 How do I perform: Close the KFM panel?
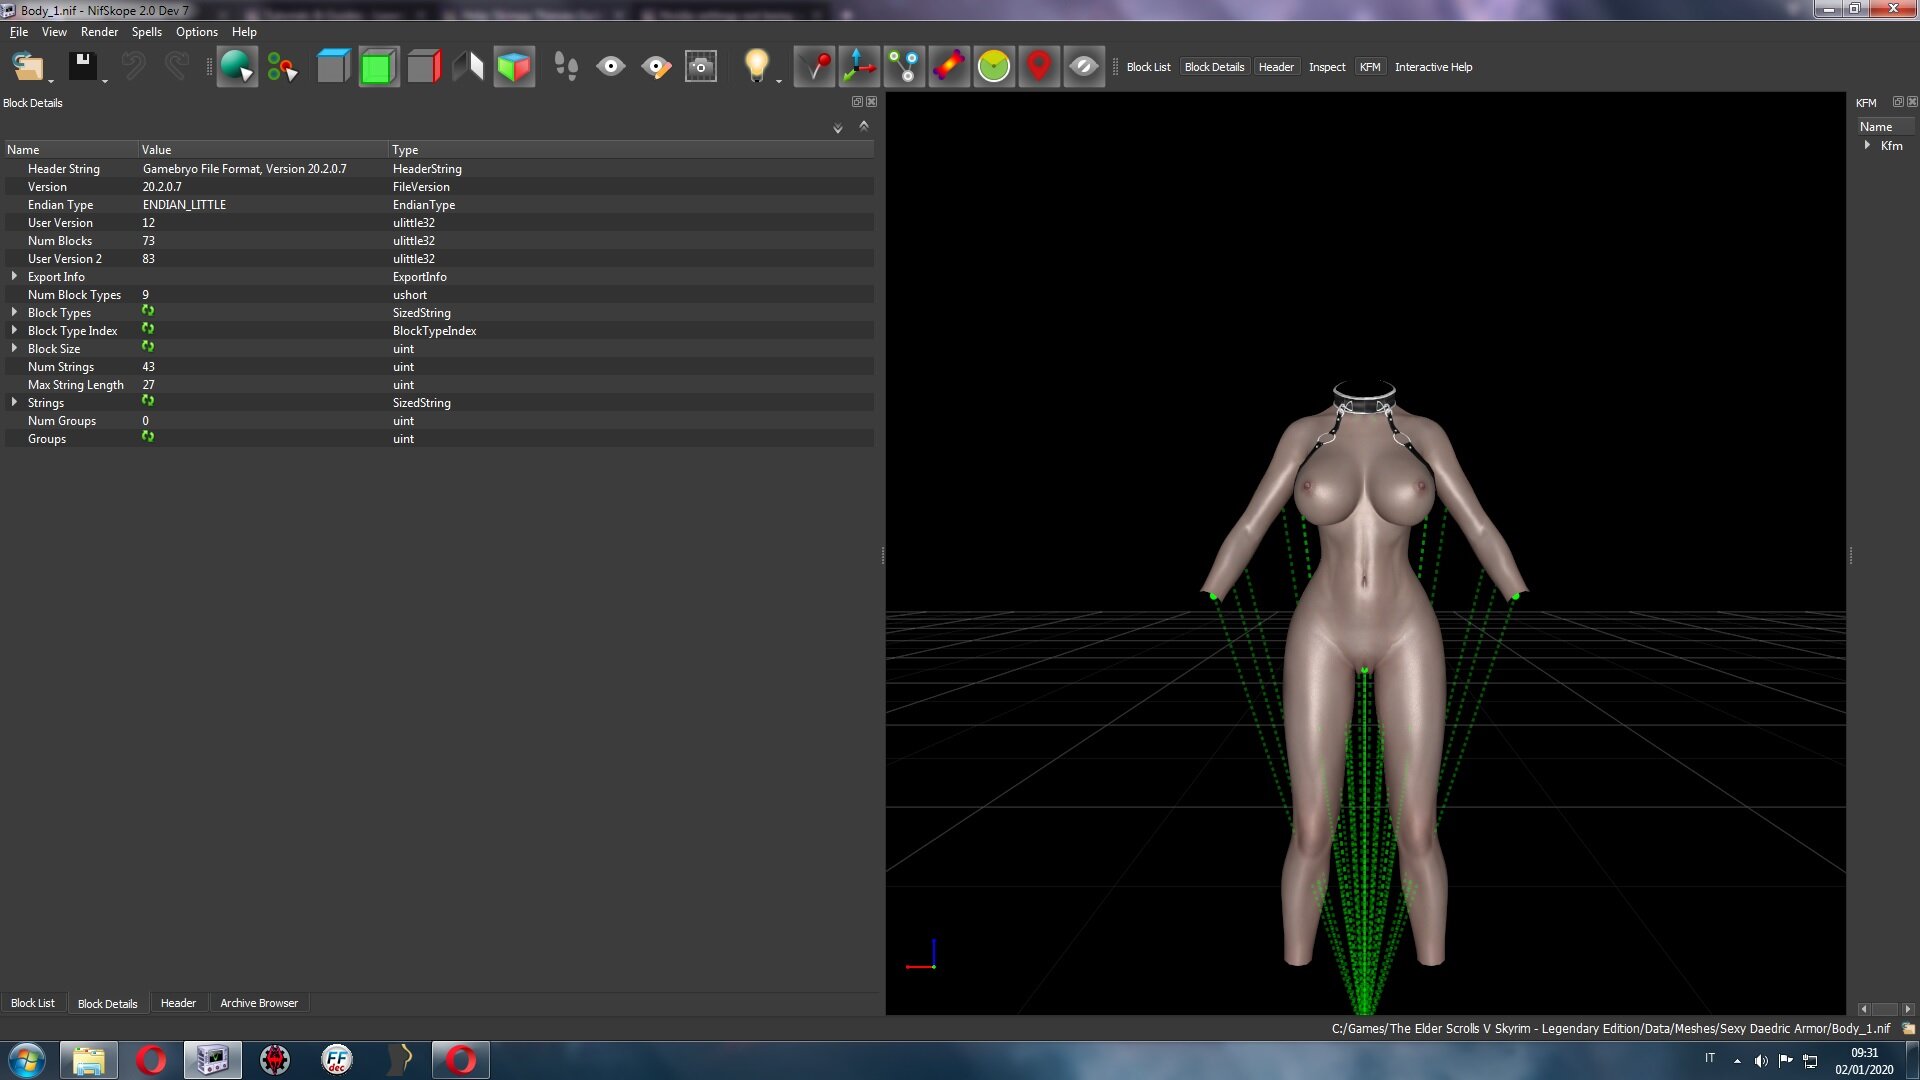coord(1912,102)
